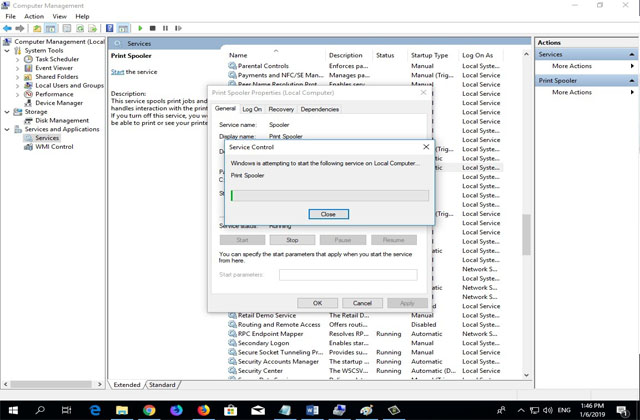Open the Help menu
Image resolution: width=640 pixels, height=420 pixels.
pyautogui.click(x=82, y=16)
